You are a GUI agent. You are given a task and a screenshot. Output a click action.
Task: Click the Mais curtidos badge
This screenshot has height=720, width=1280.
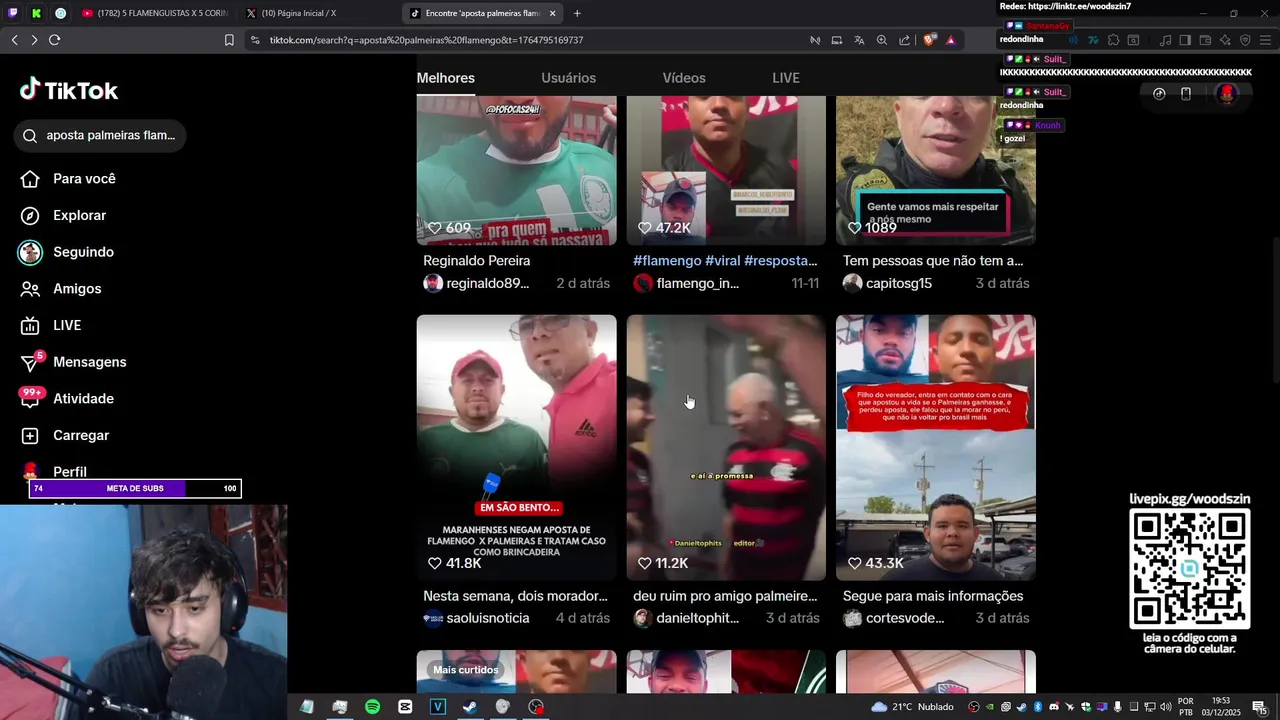coord(465,670)
